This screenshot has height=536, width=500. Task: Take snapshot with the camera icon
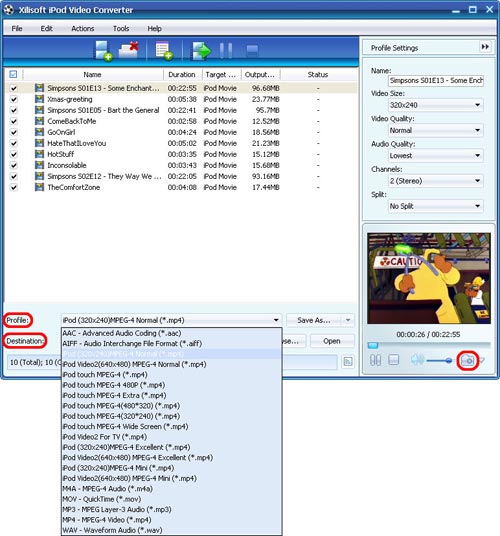[468, 360]
